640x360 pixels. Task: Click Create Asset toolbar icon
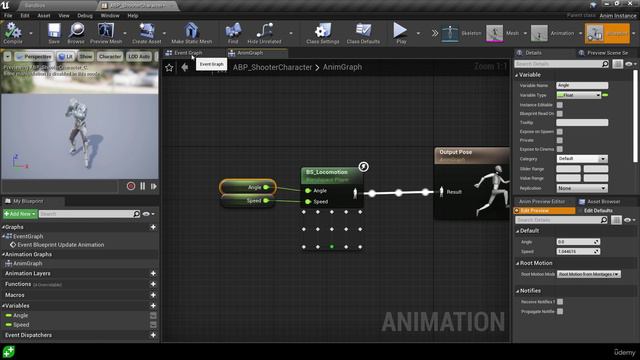(147, 33)
